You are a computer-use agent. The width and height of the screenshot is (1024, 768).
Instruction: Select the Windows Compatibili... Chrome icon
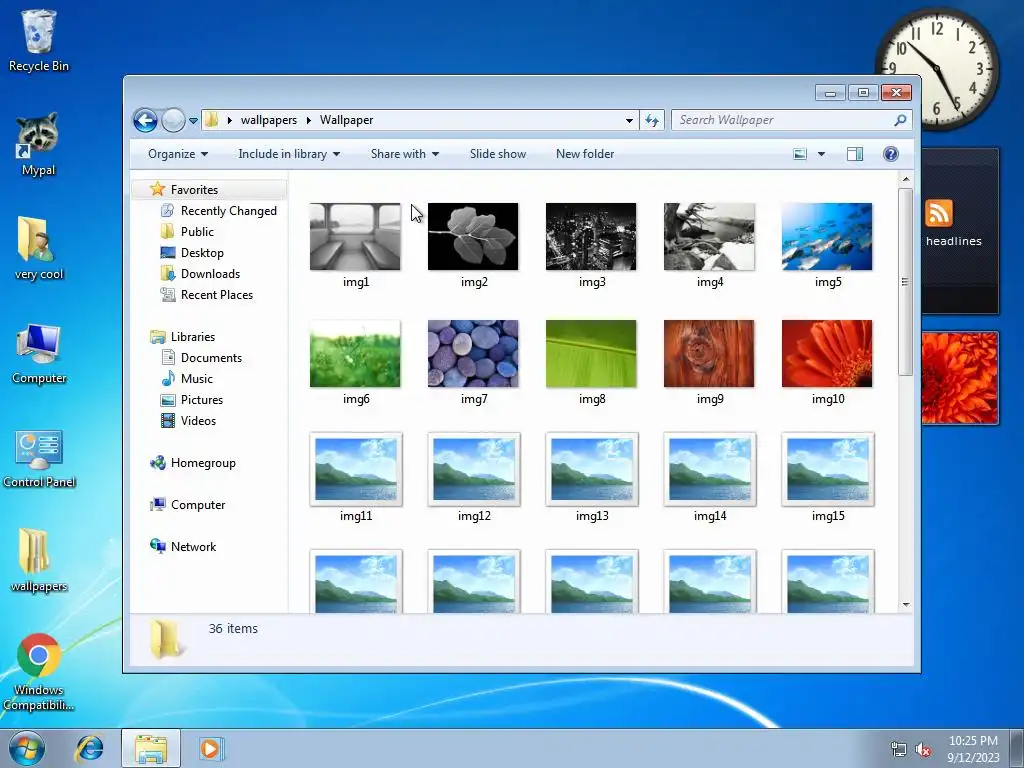tap(39, 672)
